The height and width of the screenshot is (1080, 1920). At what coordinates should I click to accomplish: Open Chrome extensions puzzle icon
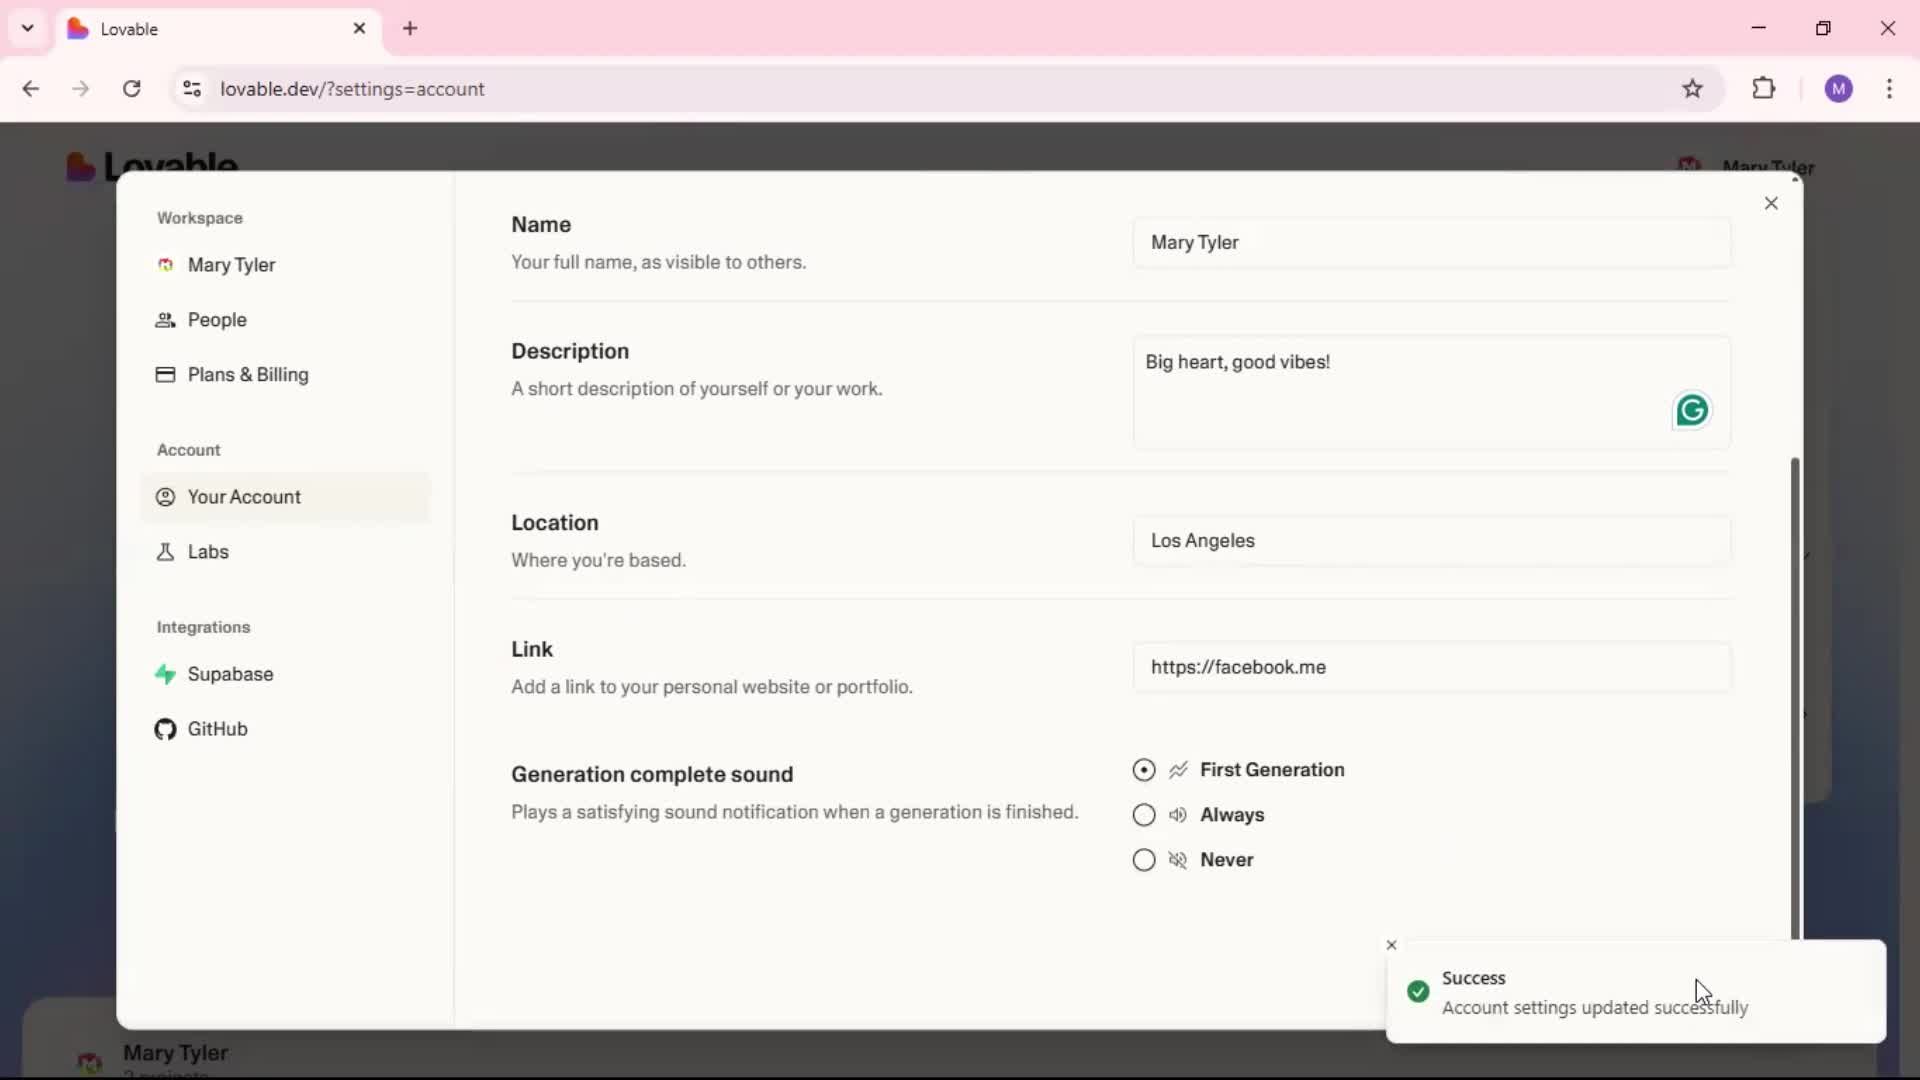tap(1764, 89)
